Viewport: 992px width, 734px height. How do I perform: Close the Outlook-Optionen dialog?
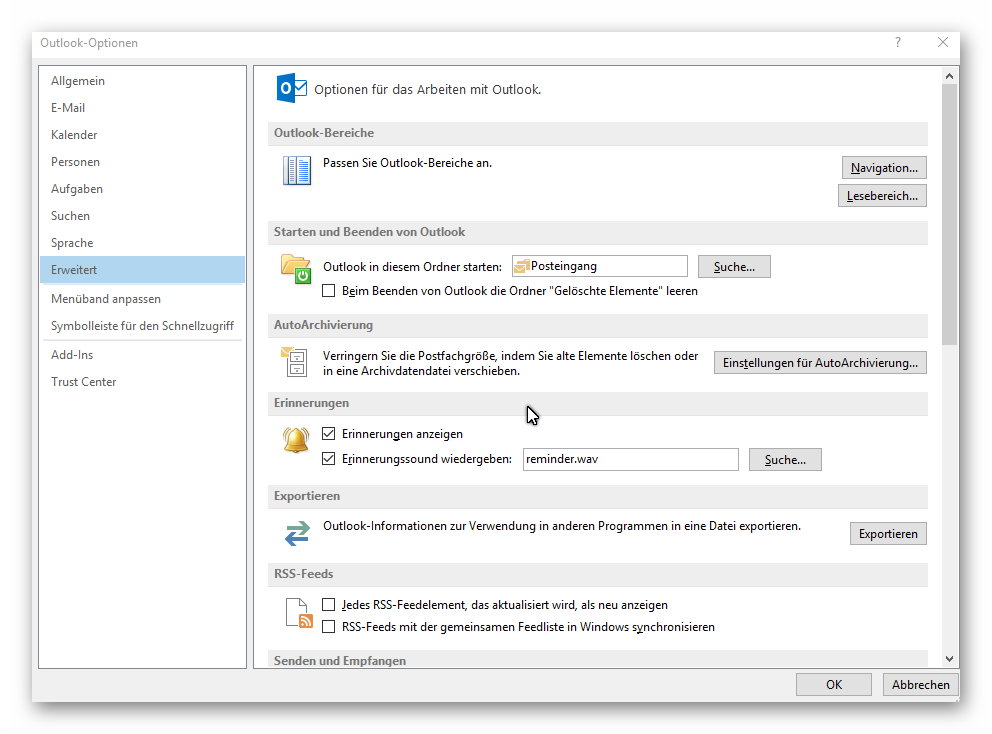[943, 42]
